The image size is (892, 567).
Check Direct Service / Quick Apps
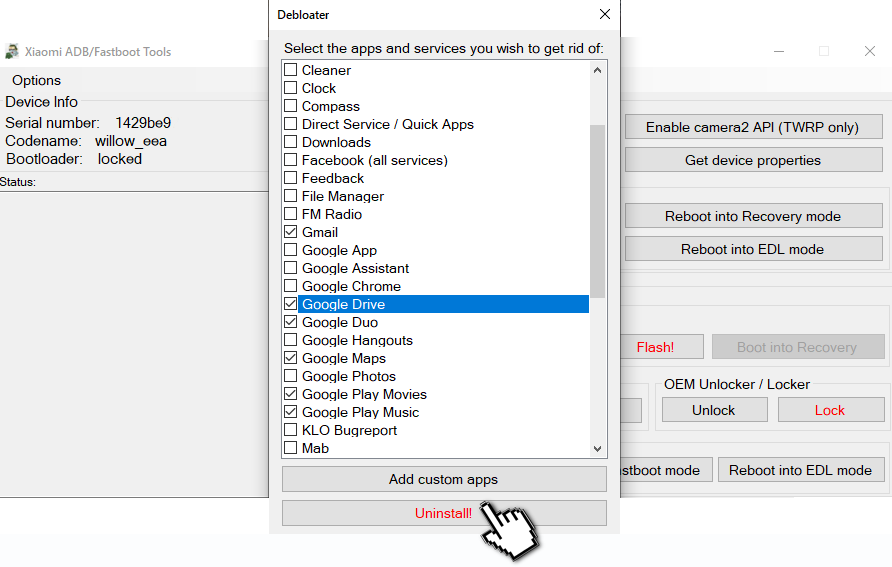pyautogui.click(x=290, y=123)
